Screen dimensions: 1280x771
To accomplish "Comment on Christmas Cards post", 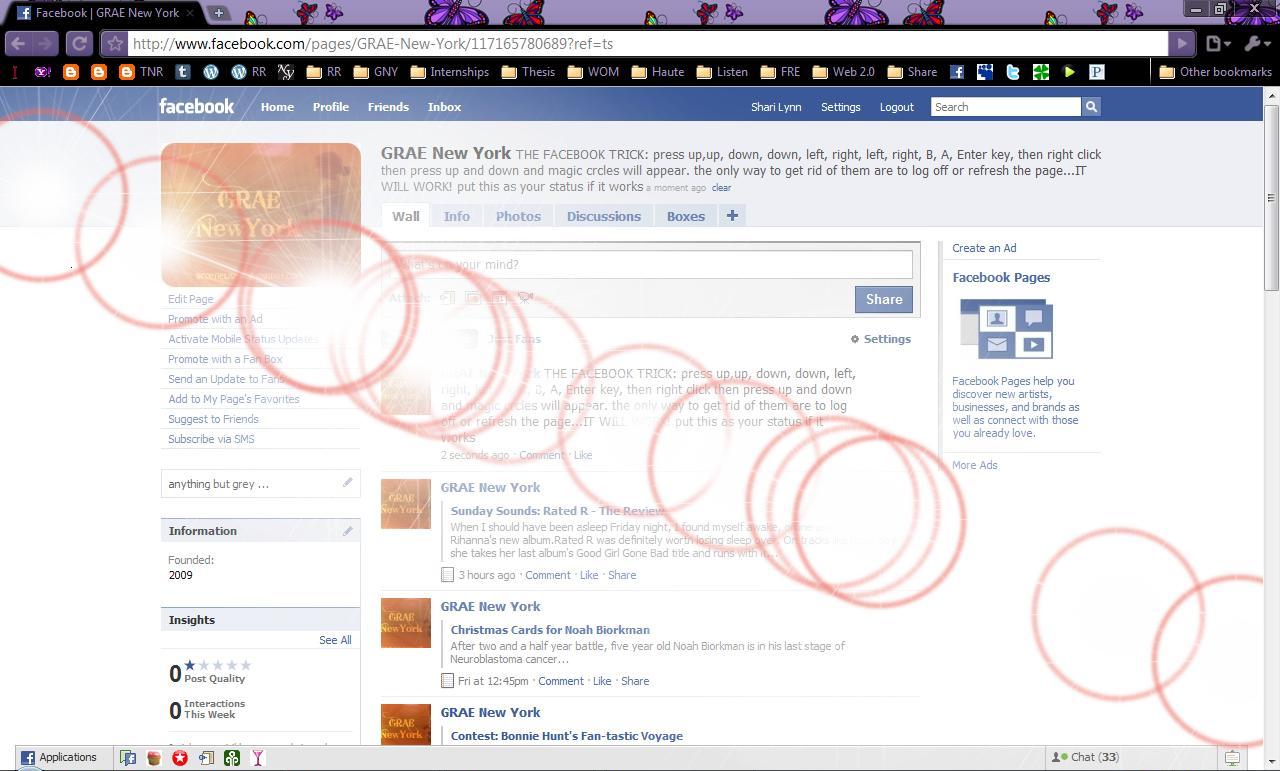I will (x=561, y=681).
